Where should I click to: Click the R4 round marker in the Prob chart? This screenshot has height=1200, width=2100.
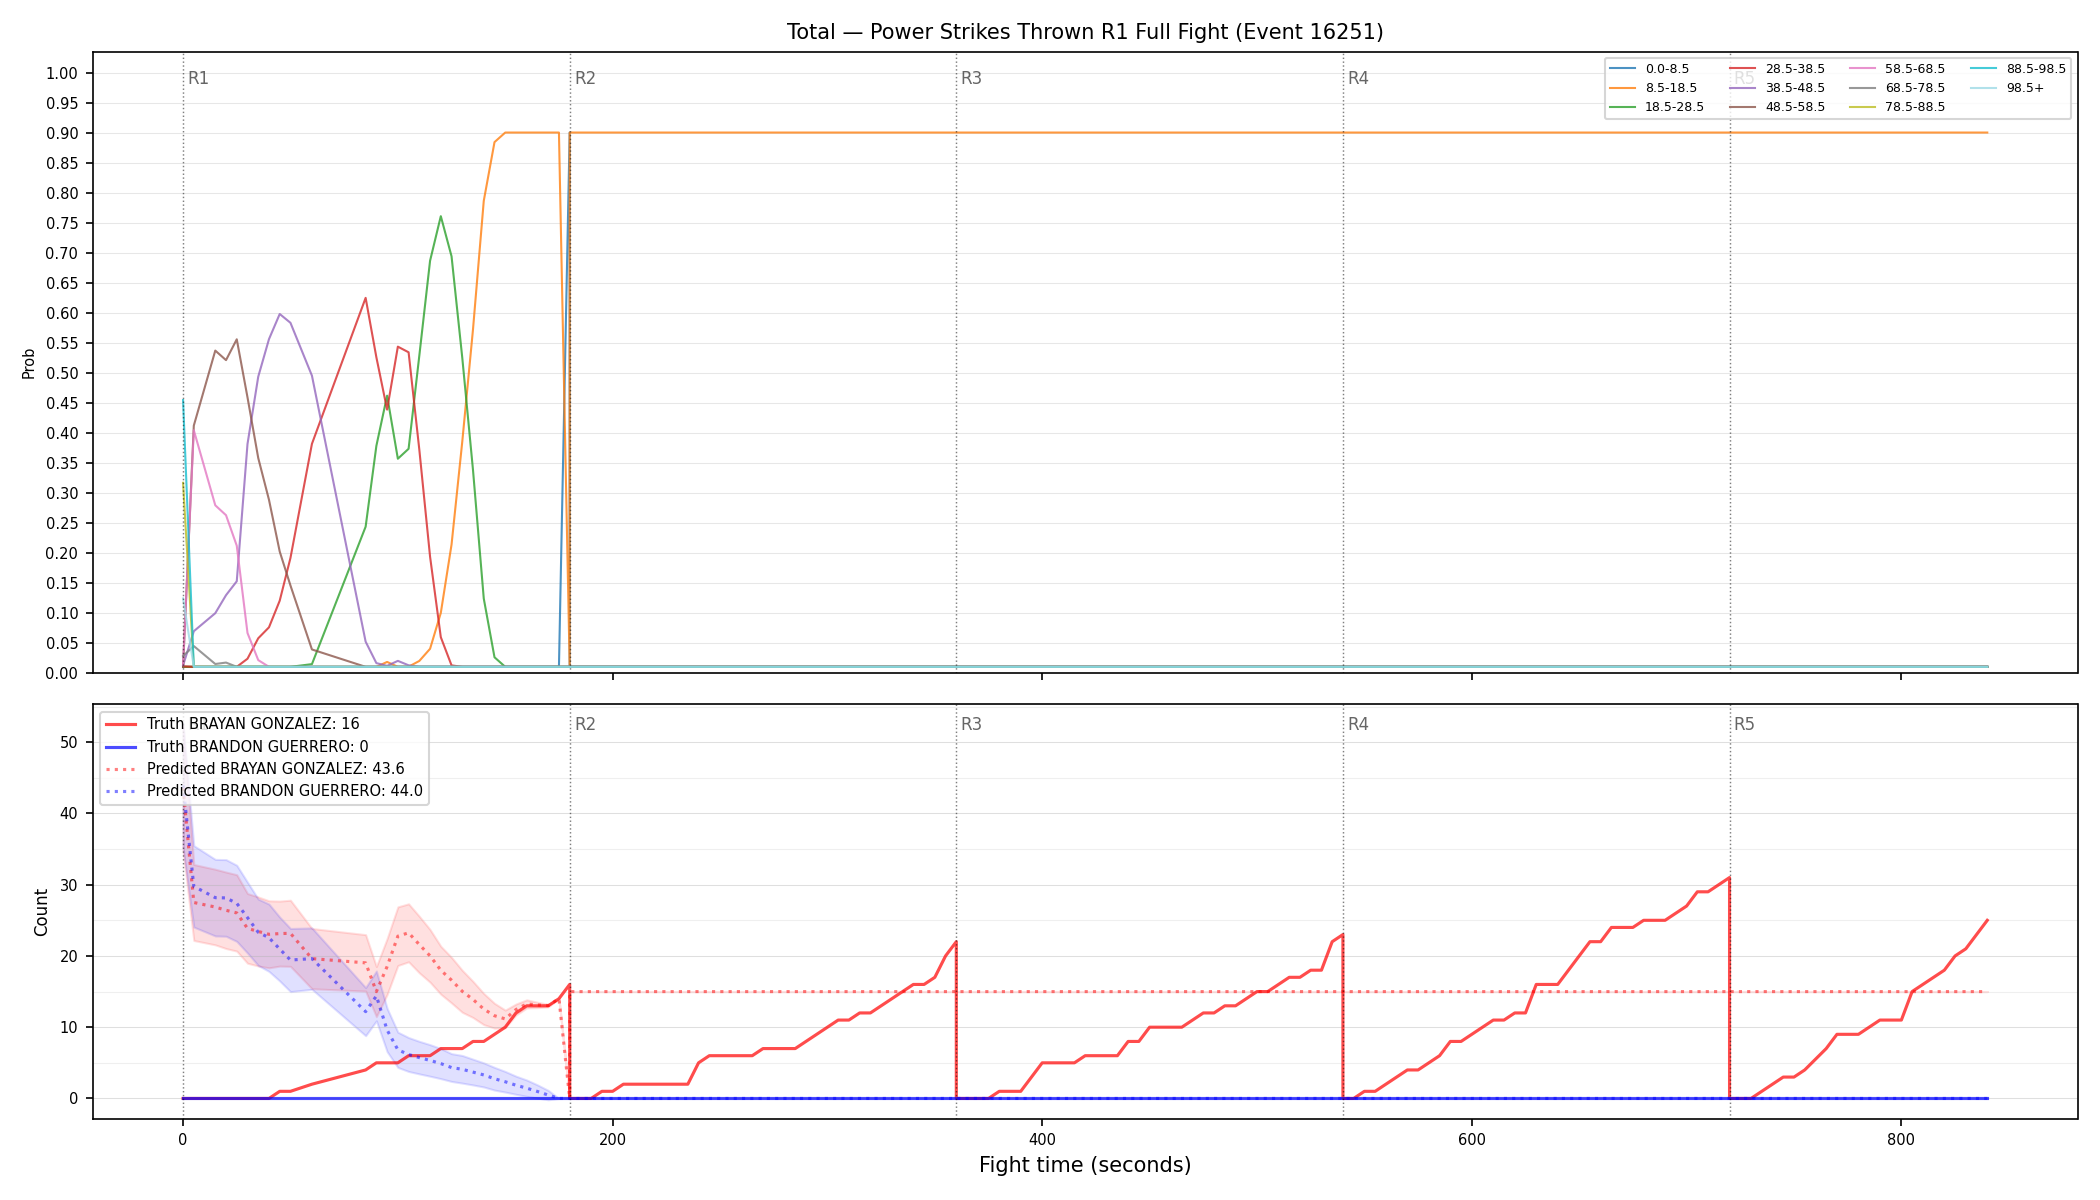(x=1358, y=78)
